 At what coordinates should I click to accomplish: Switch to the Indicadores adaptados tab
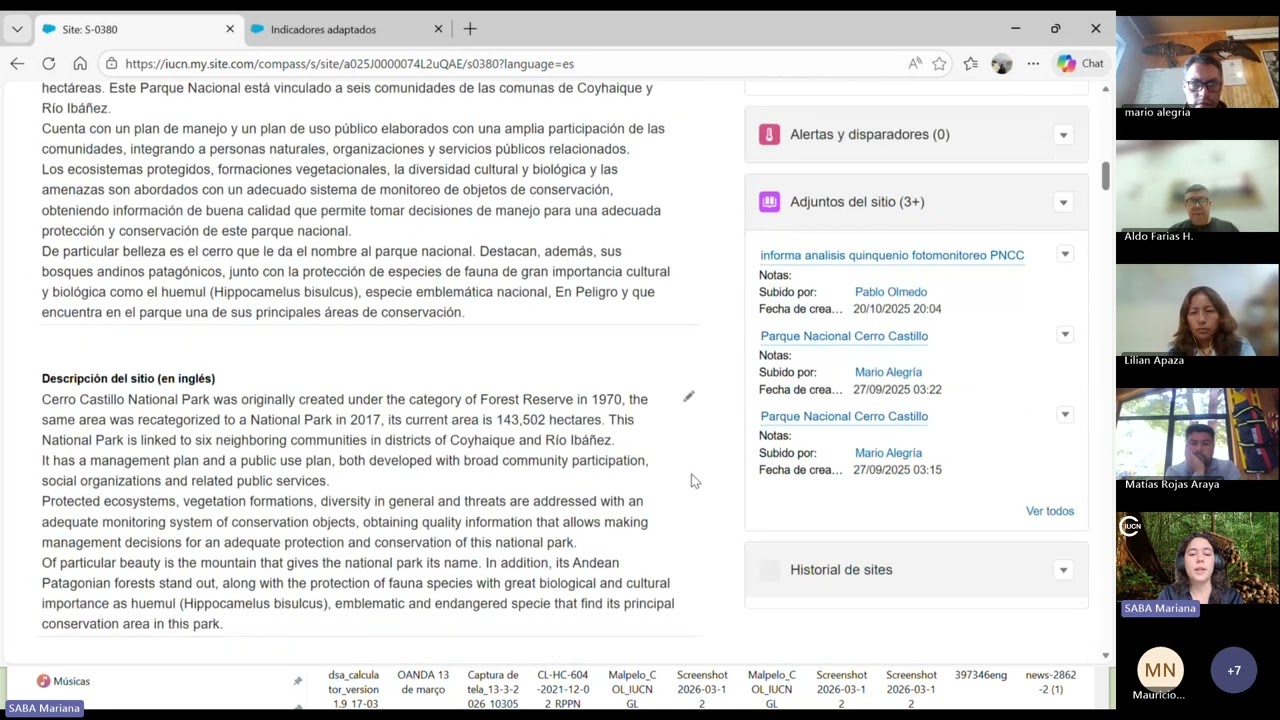[346, 29]
